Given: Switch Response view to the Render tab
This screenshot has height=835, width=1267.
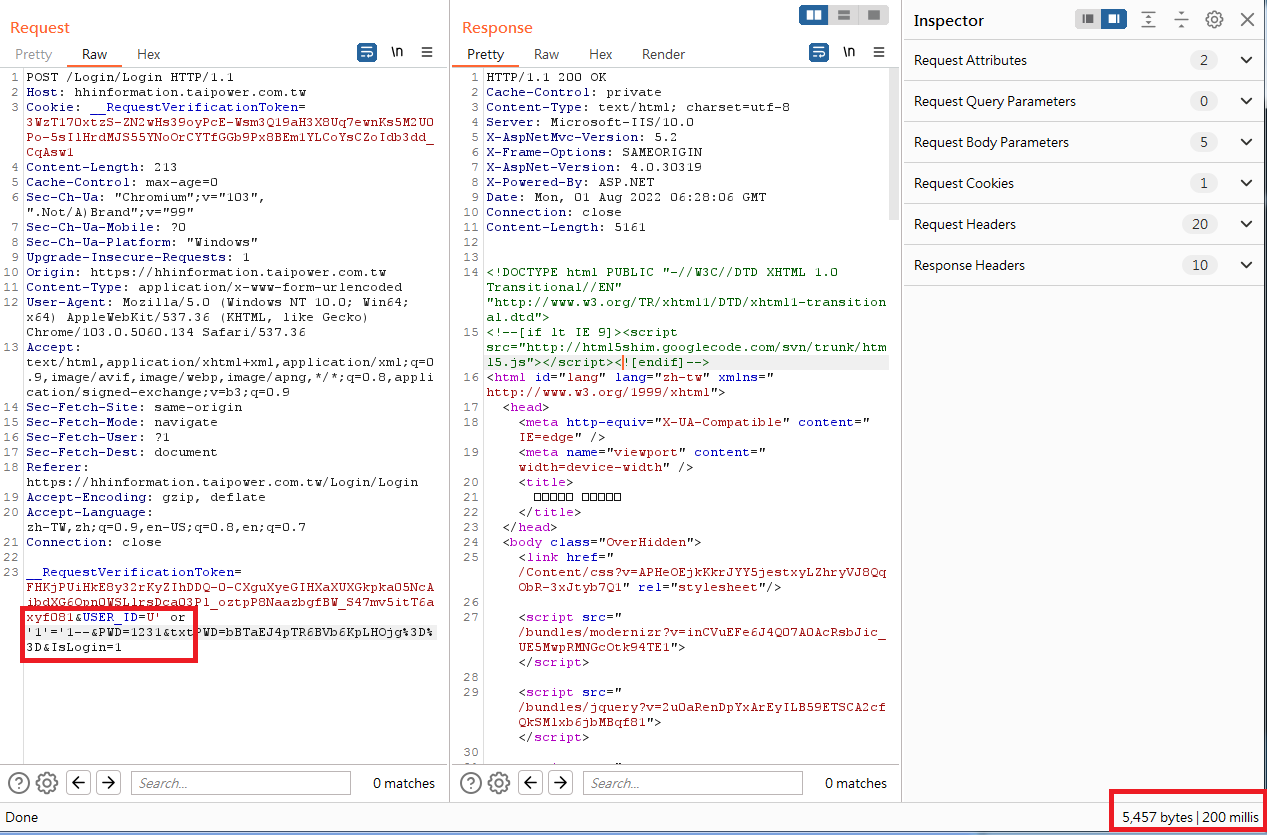Looking at the screenshot, I should tap(663, 54).
